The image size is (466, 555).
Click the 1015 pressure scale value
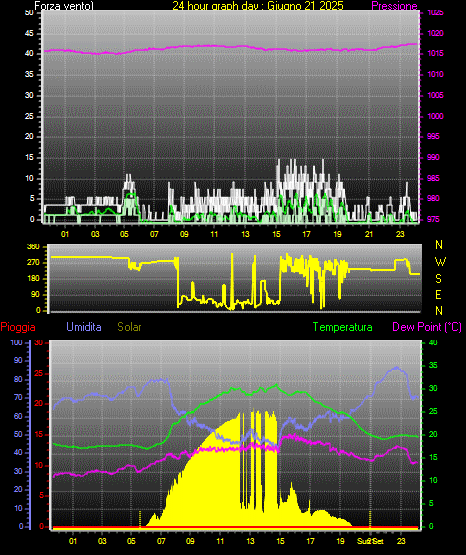[x=435, y=53]
